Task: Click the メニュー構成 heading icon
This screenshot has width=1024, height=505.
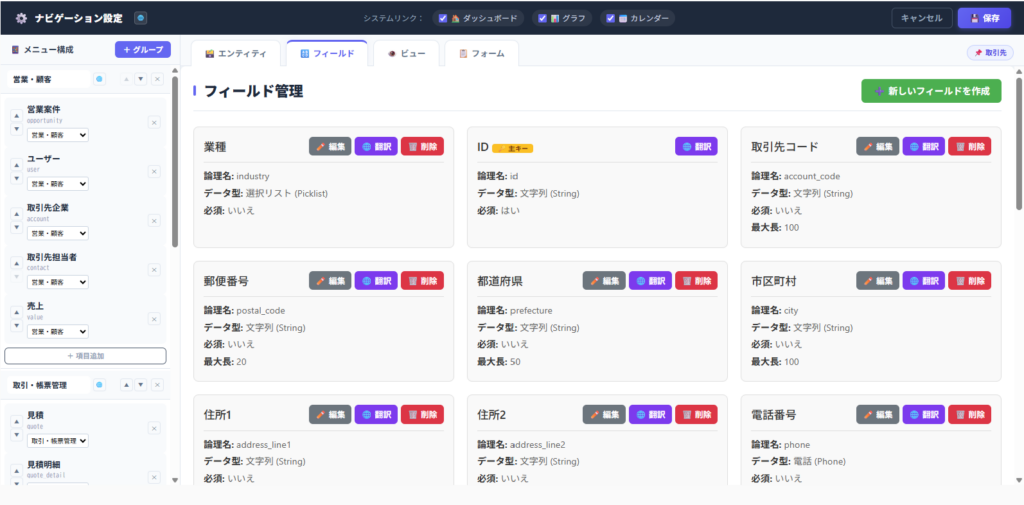Action: click(15, 50)
